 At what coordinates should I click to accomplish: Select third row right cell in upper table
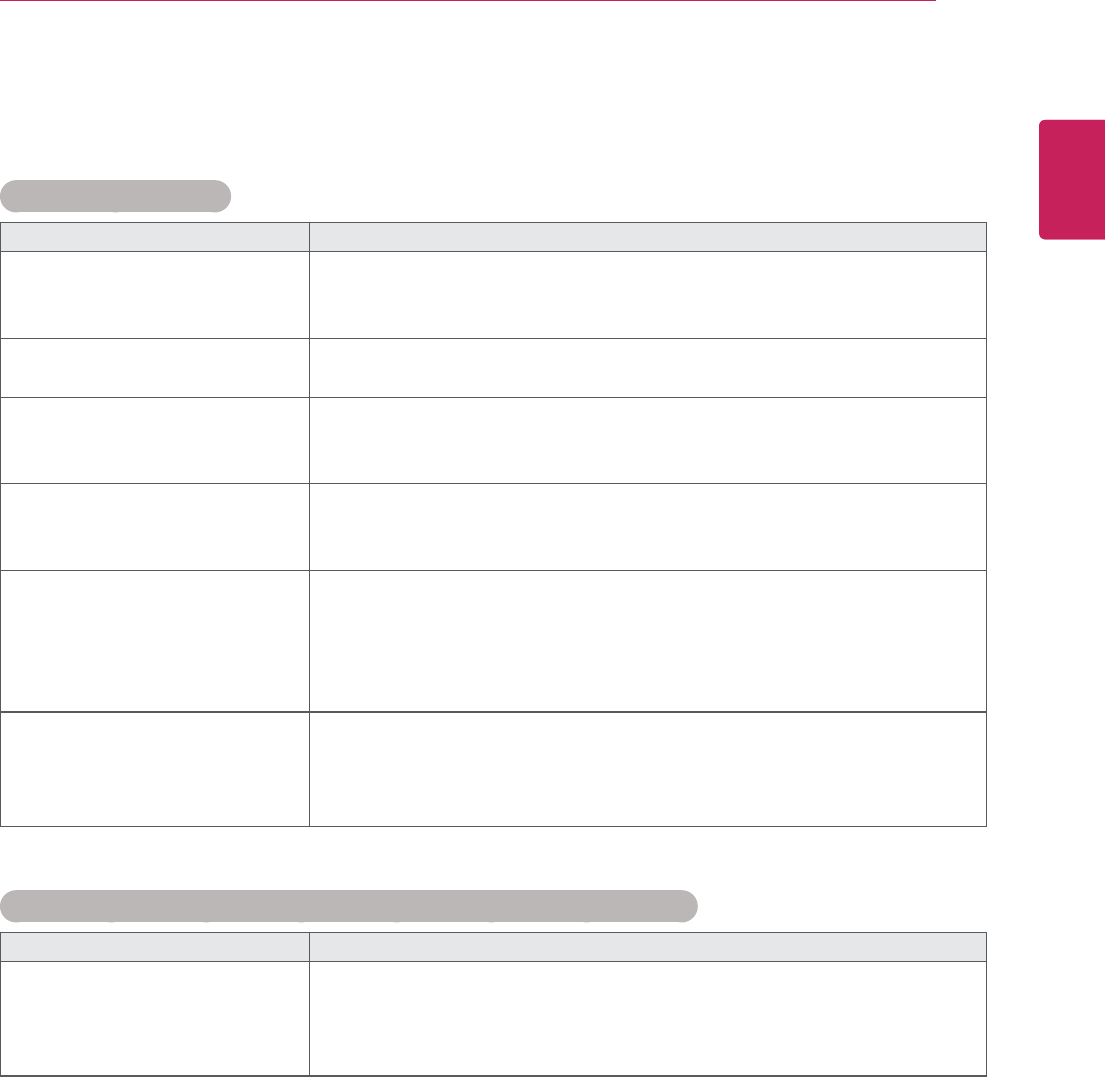647,440
